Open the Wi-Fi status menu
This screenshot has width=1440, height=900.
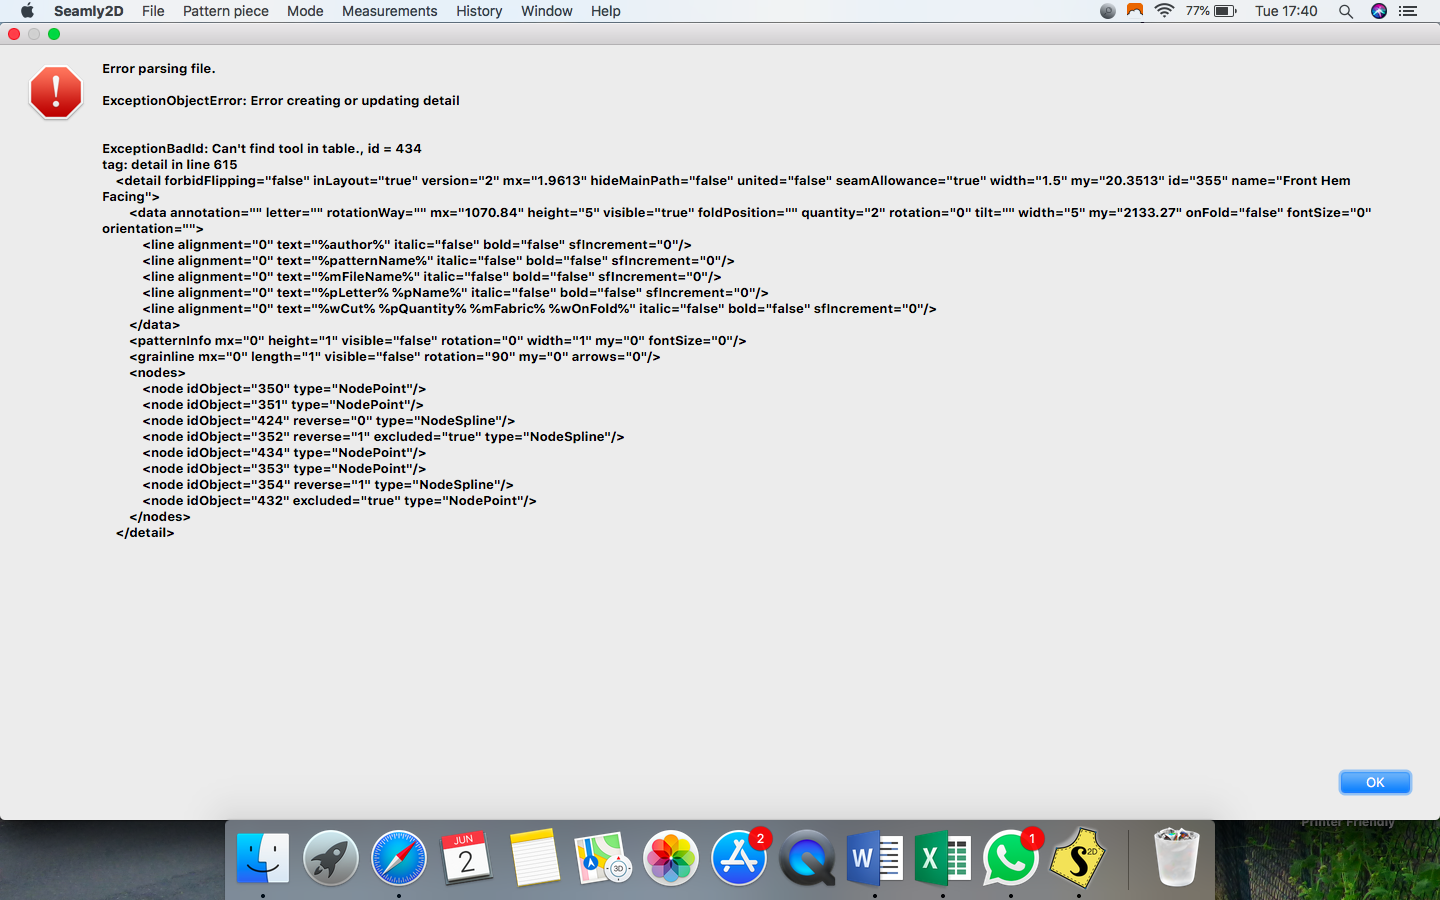1164,11
